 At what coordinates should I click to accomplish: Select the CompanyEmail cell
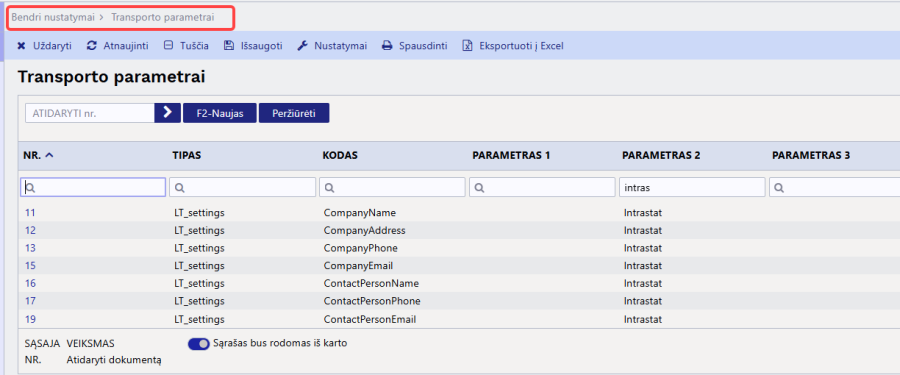[358, 266]
